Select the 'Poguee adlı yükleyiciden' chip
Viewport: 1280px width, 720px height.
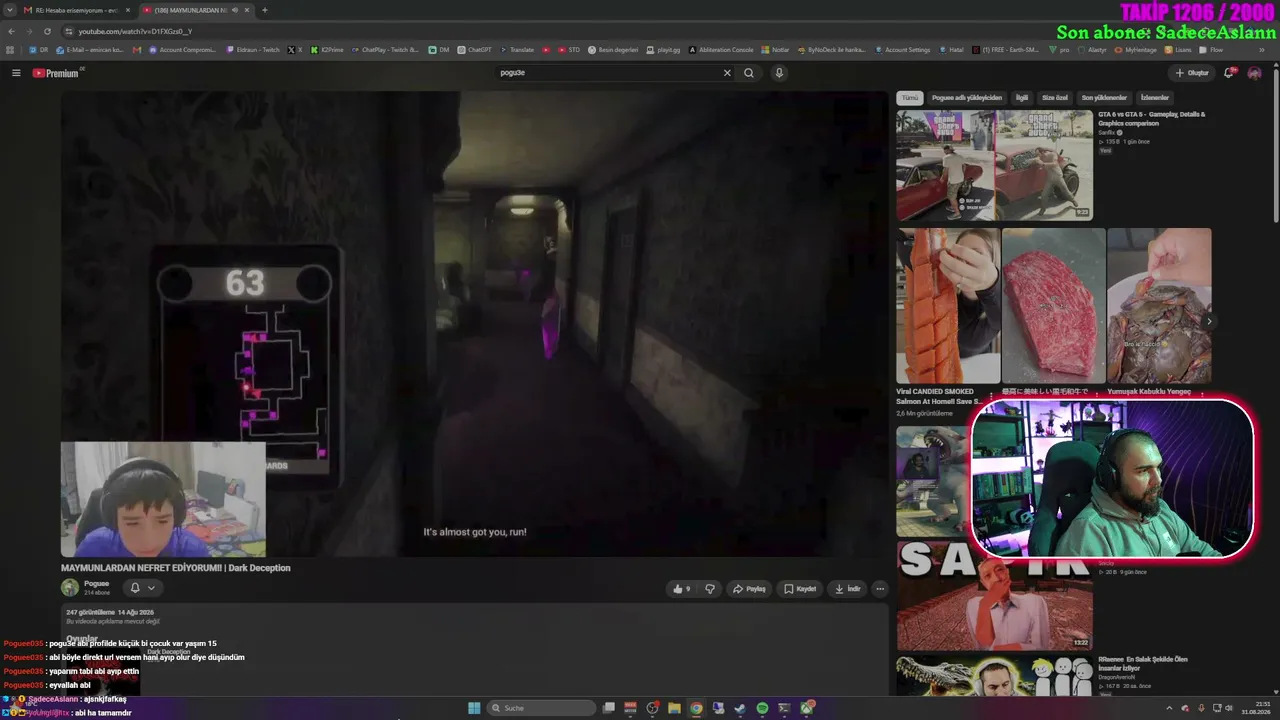point(967,98)
